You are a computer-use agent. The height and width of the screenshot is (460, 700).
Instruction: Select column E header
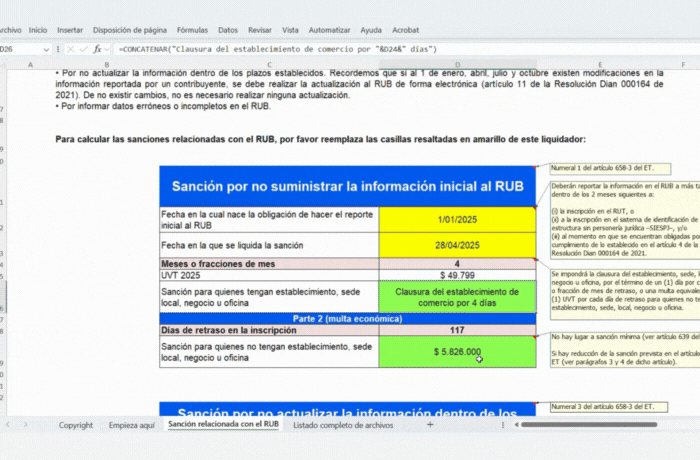click(600, 65)
